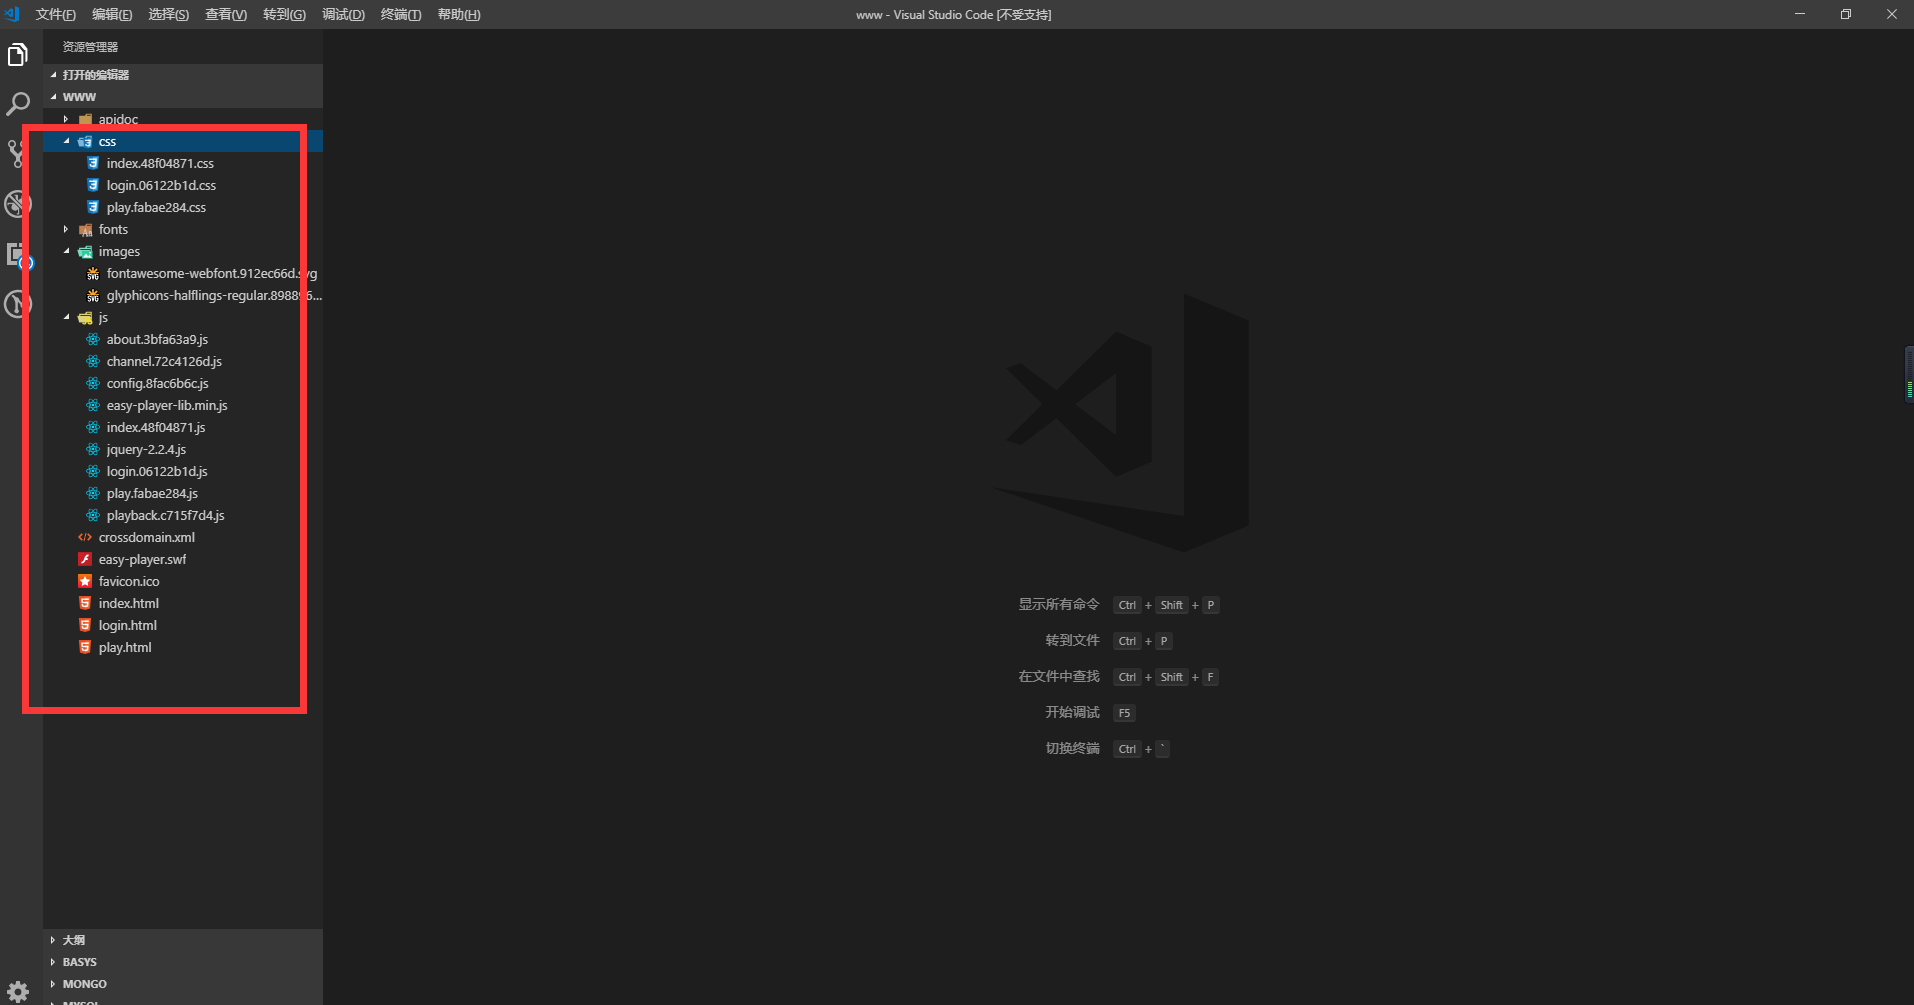Click the images folder icon
The height and width of the screenshot is (1005, 1914).
pyautogui.click(x=85, y=251)
